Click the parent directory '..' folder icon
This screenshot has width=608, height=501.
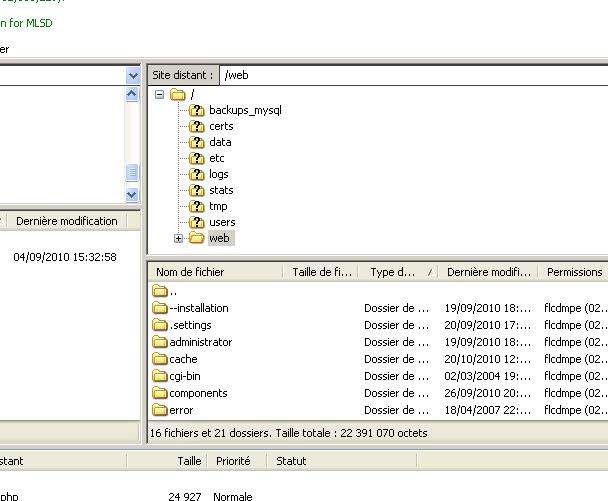click(x=160, y=291)
